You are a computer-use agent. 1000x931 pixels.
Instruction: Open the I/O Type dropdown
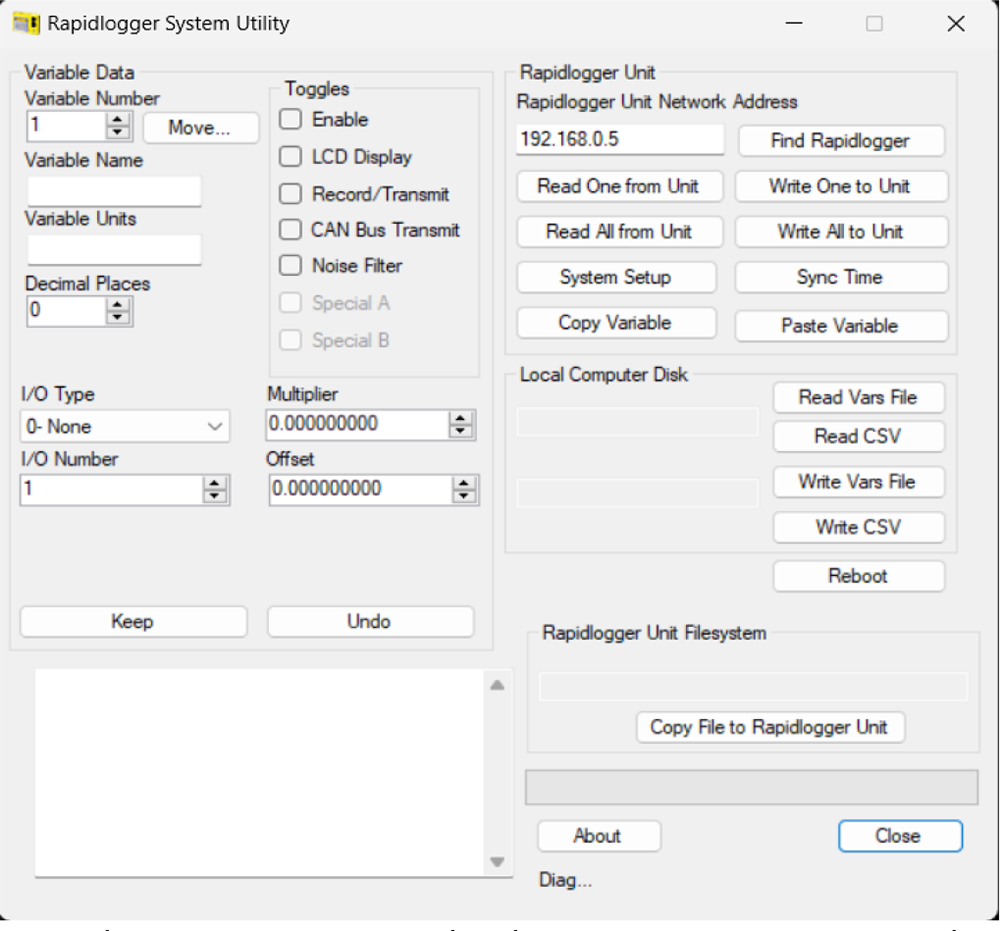[x=125, y=427]
